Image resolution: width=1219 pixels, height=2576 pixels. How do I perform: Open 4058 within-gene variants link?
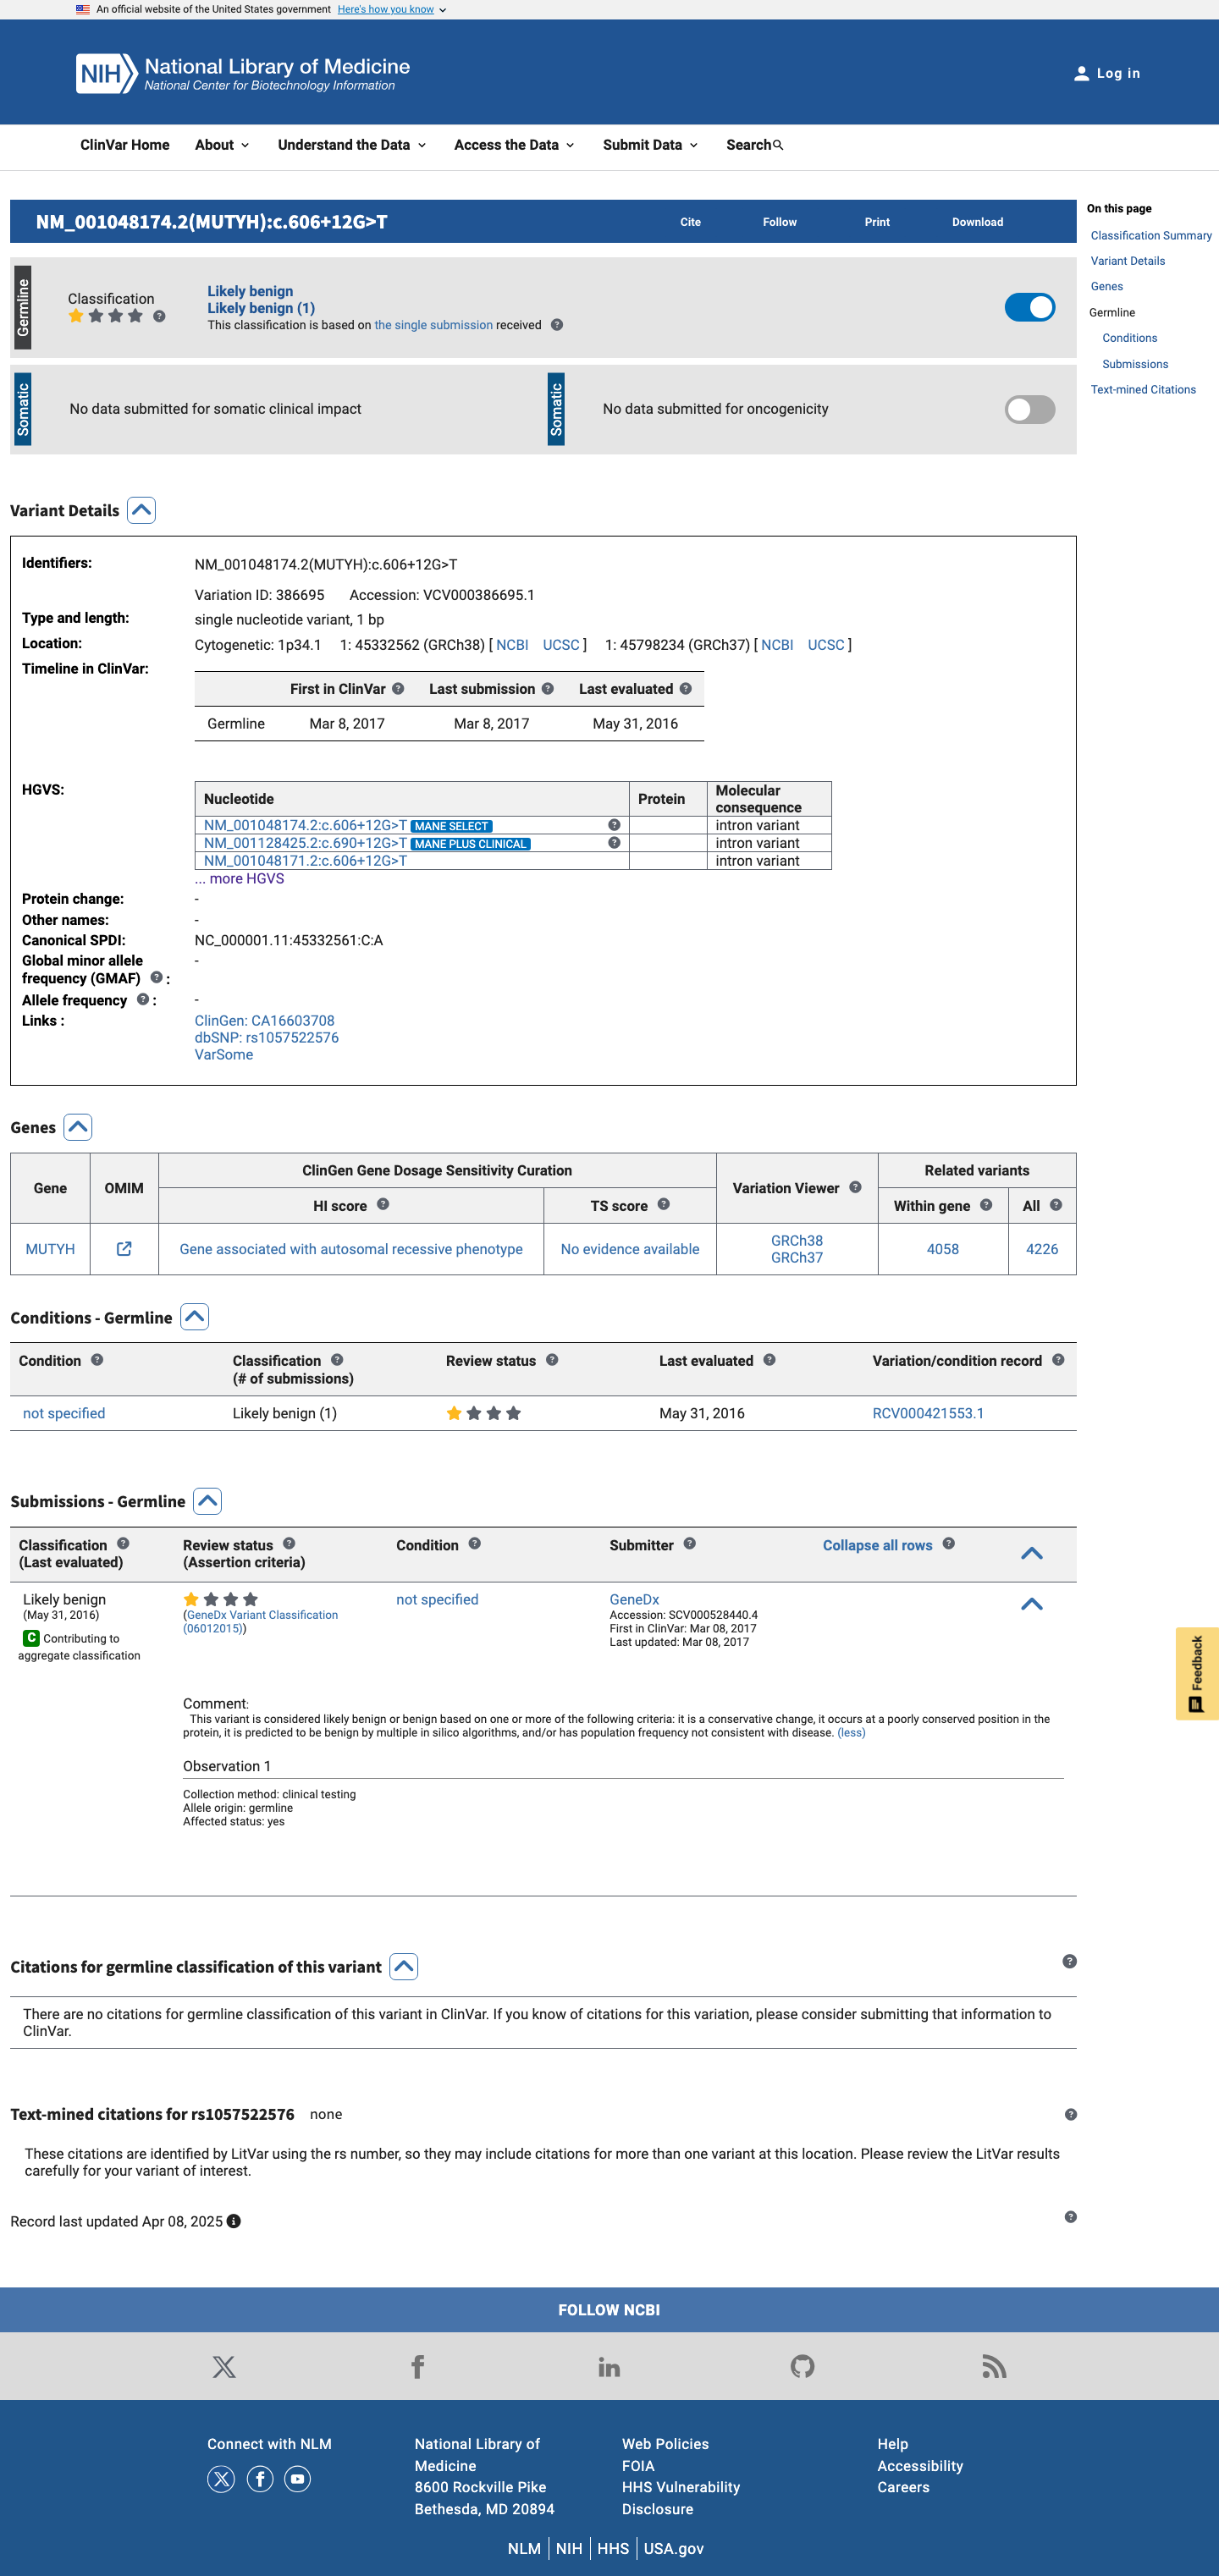pyautogui.click(x=942, y=1249)
